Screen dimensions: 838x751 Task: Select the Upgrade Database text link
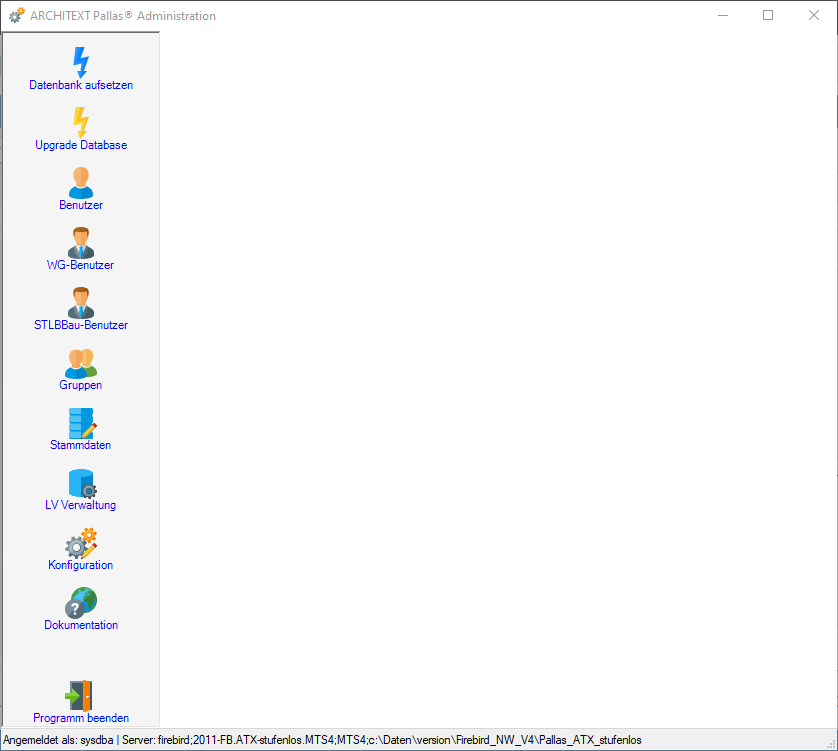[81, 145]
